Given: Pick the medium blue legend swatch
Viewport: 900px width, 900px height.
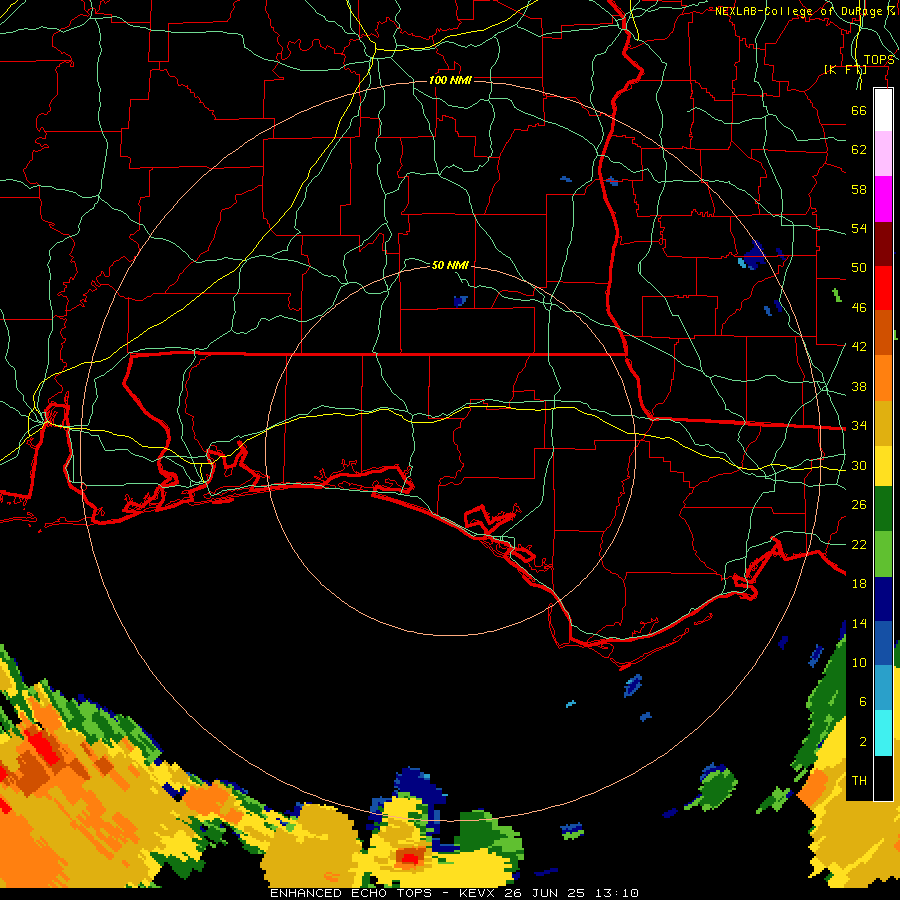Looking at the screenshot, I should pyautogui.click(x=883, y=643).
